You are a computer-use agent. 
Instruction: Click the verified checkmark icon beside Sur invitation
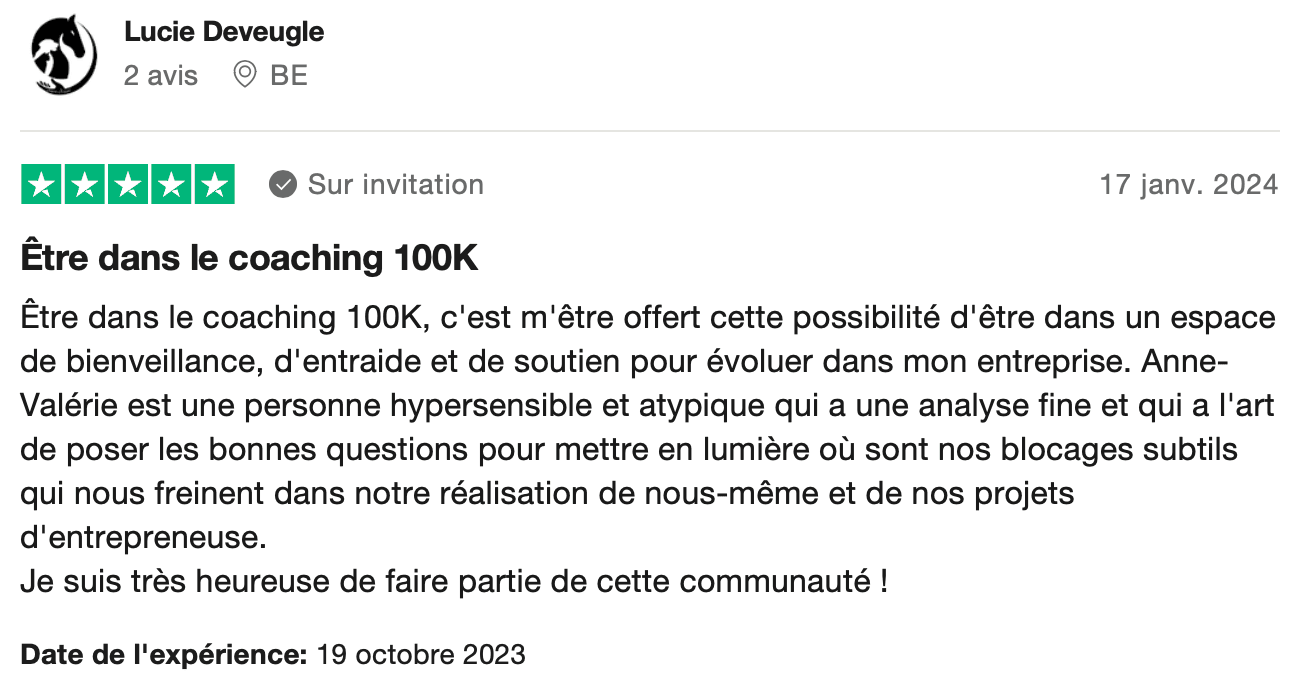pyautogui.click(x=283, y=185)
